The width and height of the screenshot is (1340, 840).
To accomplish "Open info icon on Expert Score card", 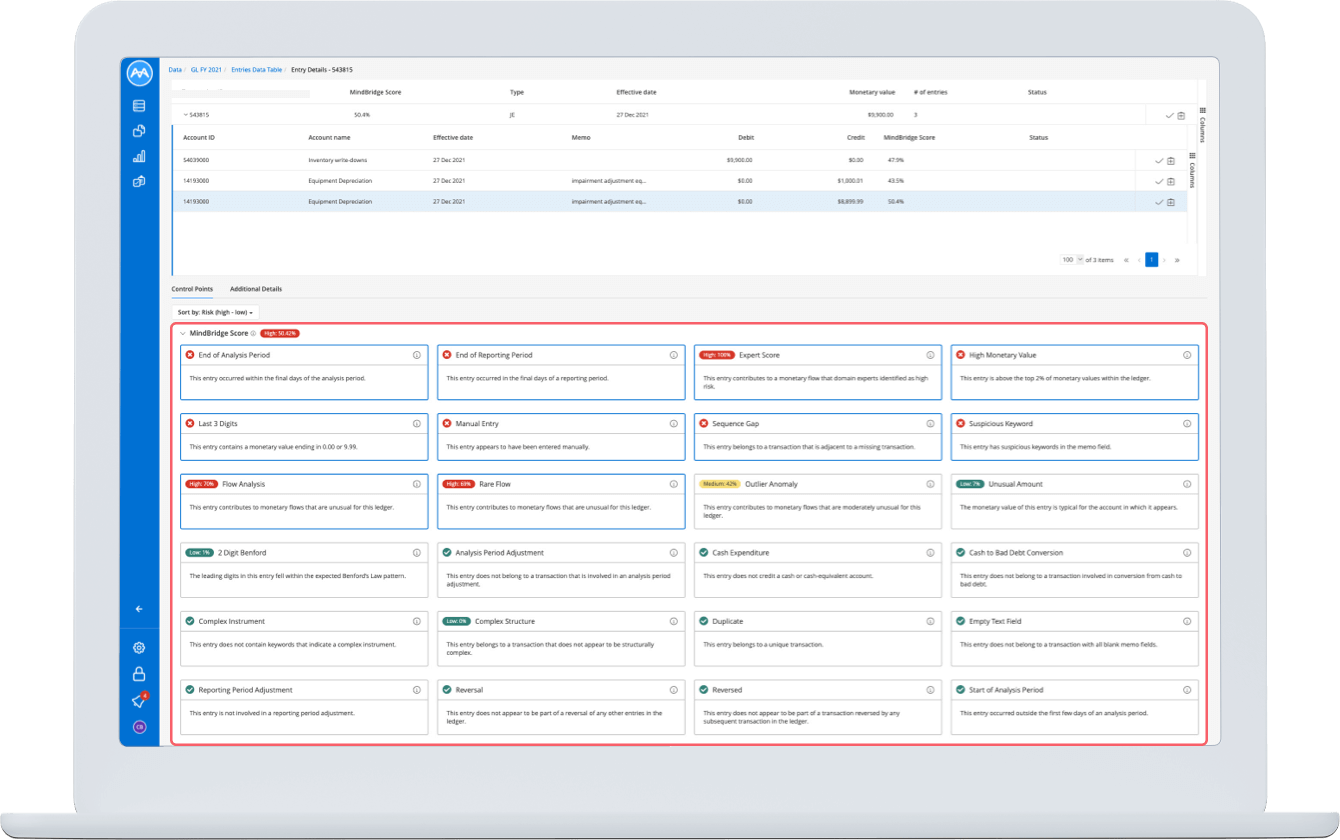I will tap(930, 355).
